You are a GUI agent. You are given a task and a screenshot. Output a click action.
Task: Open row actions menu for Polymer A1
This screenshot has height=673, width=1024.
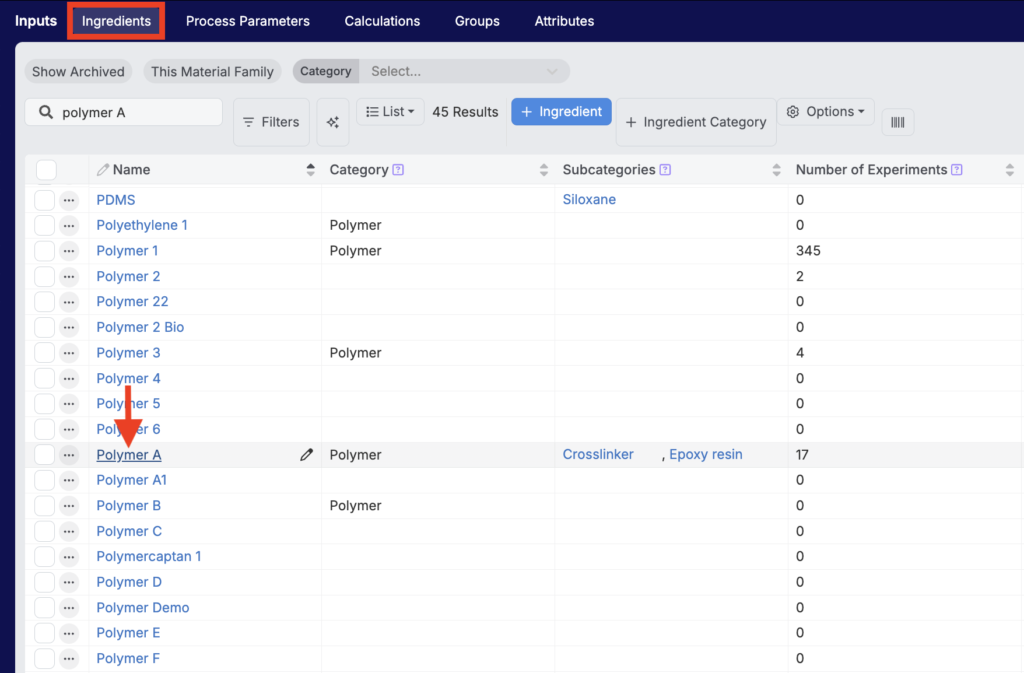[x=69, y=480]
